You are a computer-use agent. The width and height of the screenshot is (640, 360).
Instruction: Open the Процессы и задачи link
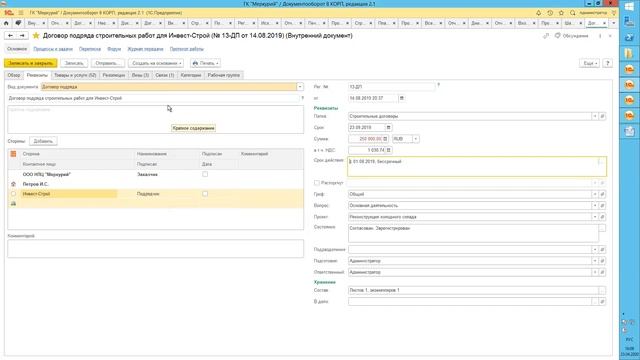53,49
